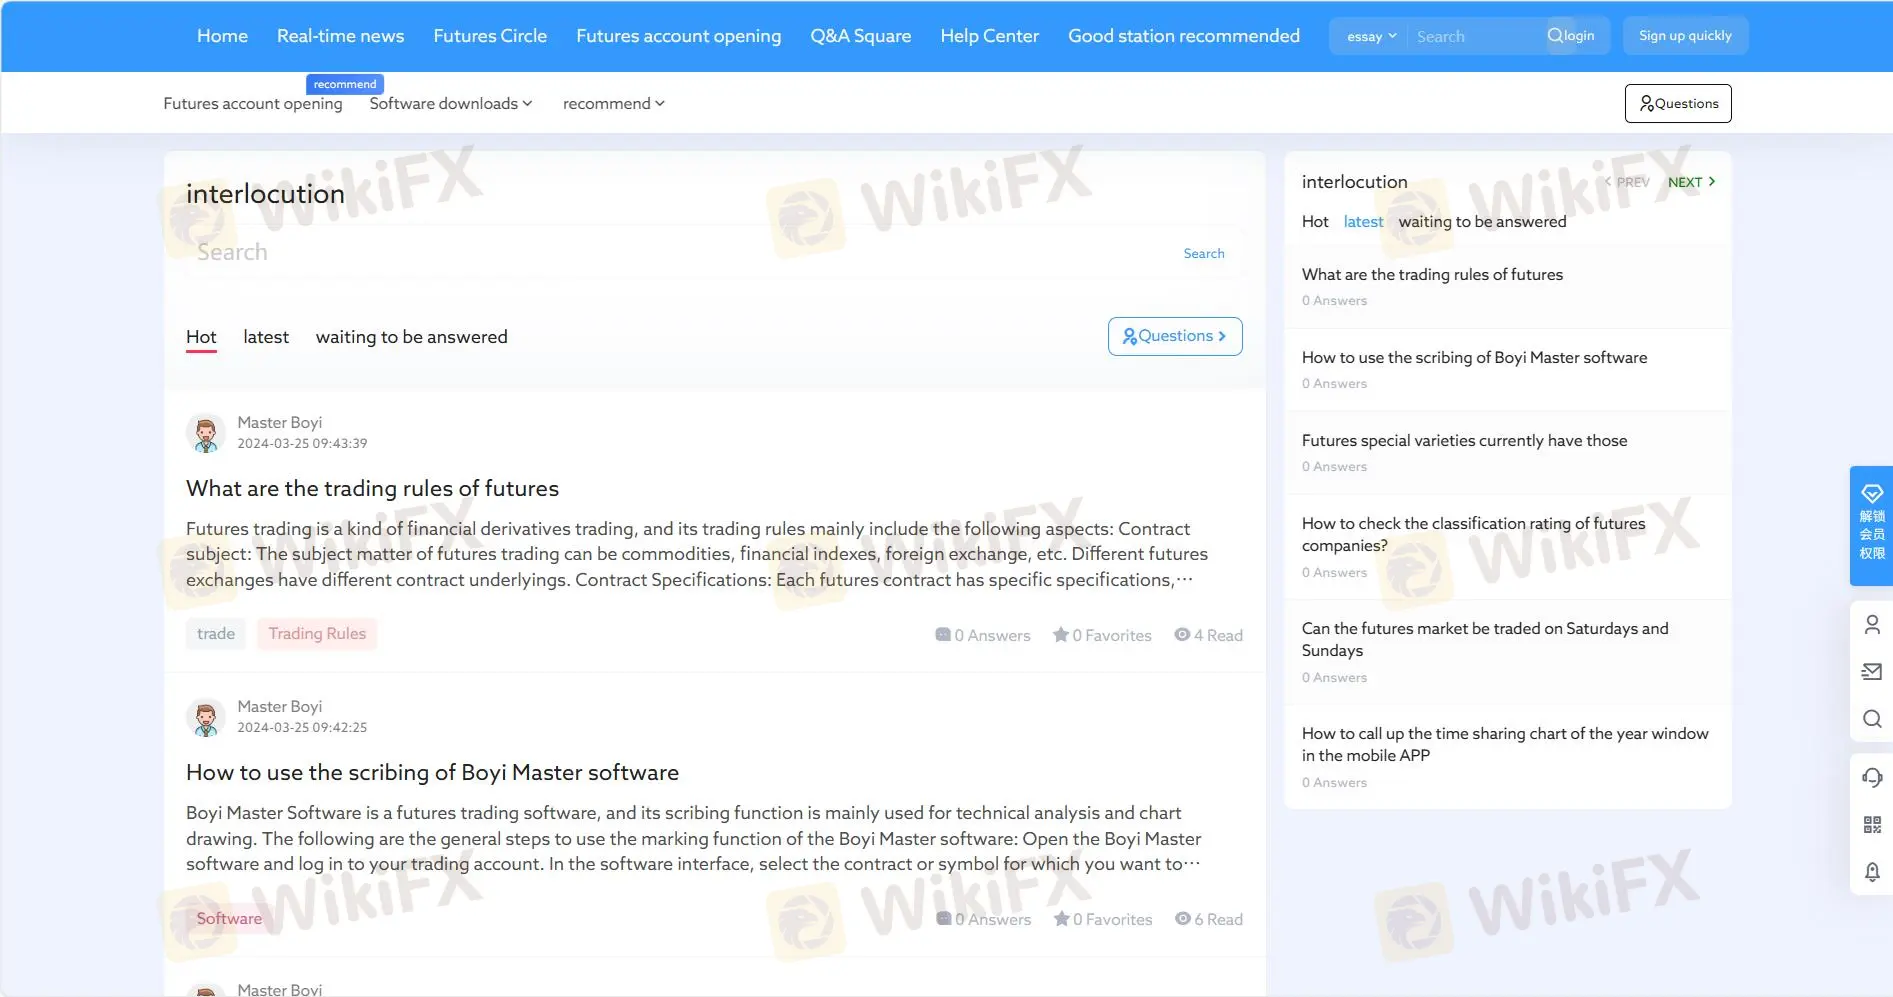Click the interlocution search input field

click(x=680, y=253)
